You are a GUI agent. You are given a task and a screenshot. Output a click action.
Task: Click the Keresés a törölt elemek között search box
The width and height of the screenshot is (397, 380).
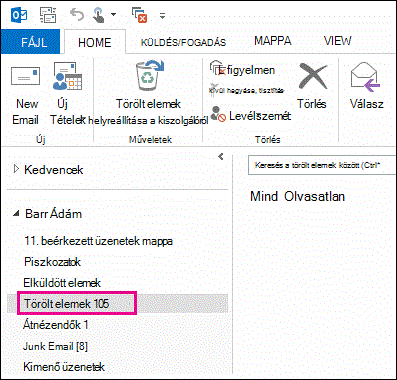pos(322,165)
